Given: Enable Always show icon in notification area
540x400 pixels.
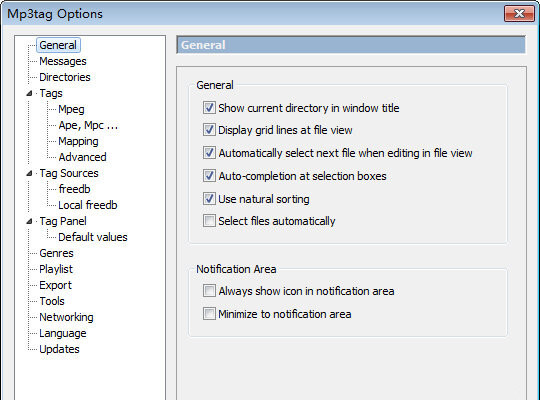Looking at the screenshot, I should pyautogui.click(x=209, y=291).
